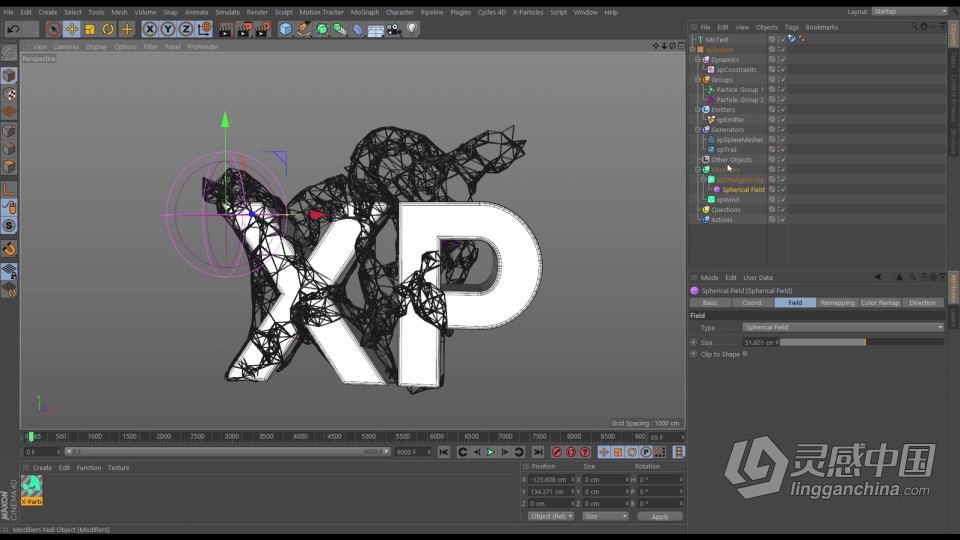The image size is (960, 540).
Task: Switch to the Coord. tab
Action: pyautogui.click(x=752, y=302)
